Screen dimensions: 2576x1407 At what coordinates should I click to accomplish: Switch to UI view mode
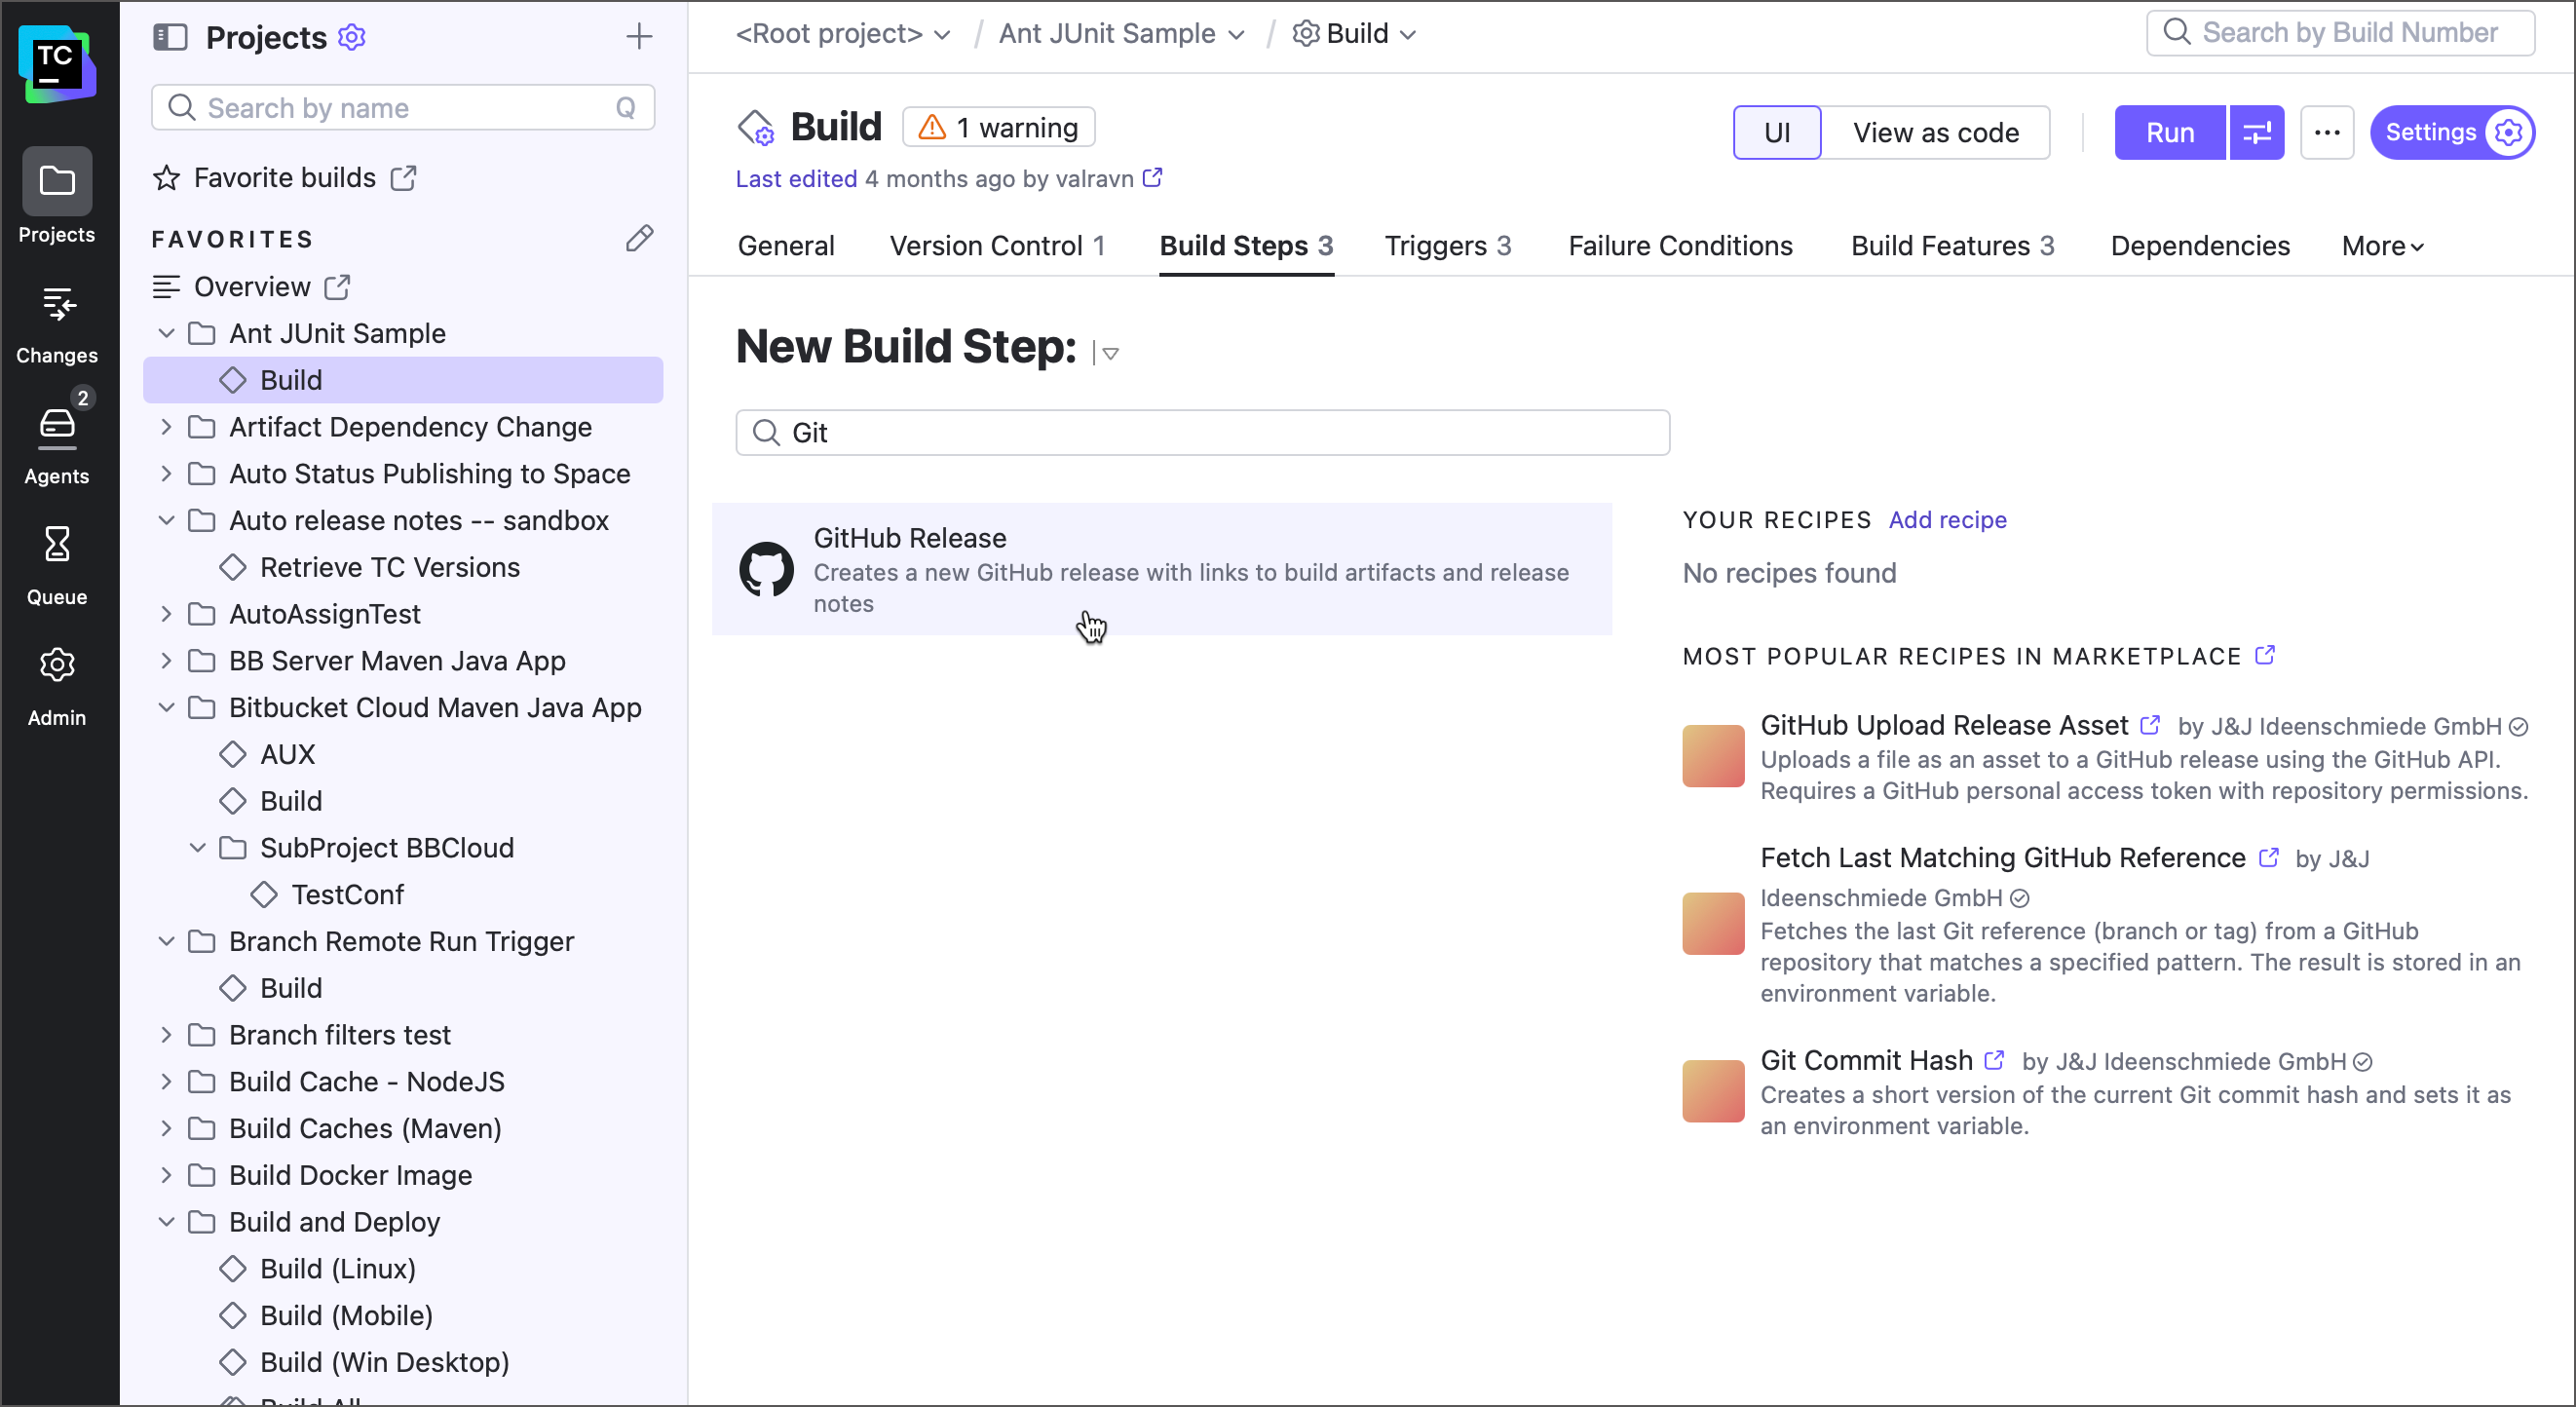coord(1777,132)
